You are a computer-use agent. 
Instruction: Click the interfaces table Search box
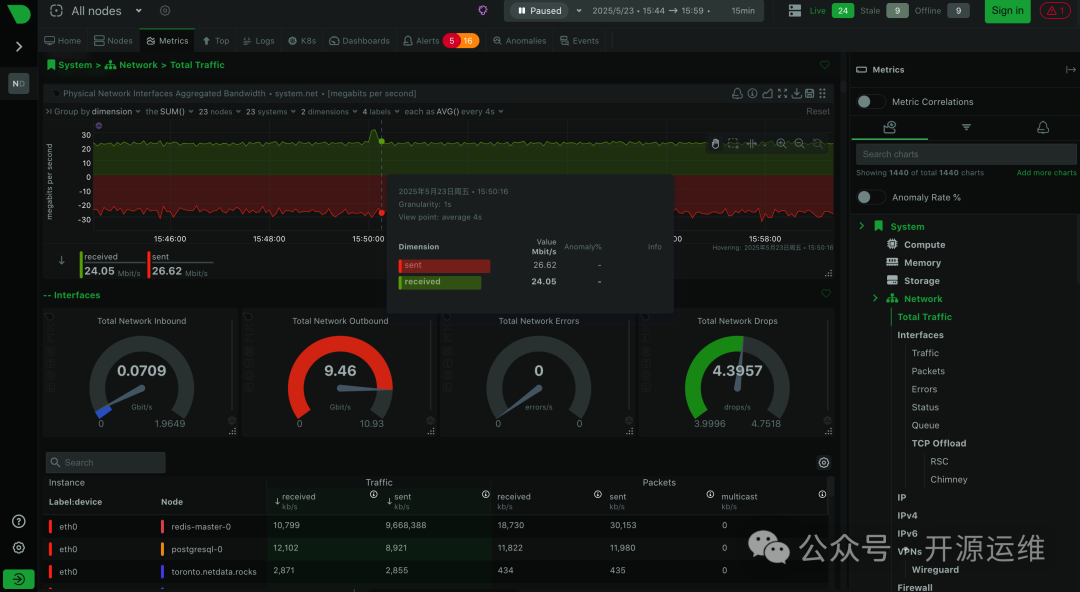coord(105,462)
